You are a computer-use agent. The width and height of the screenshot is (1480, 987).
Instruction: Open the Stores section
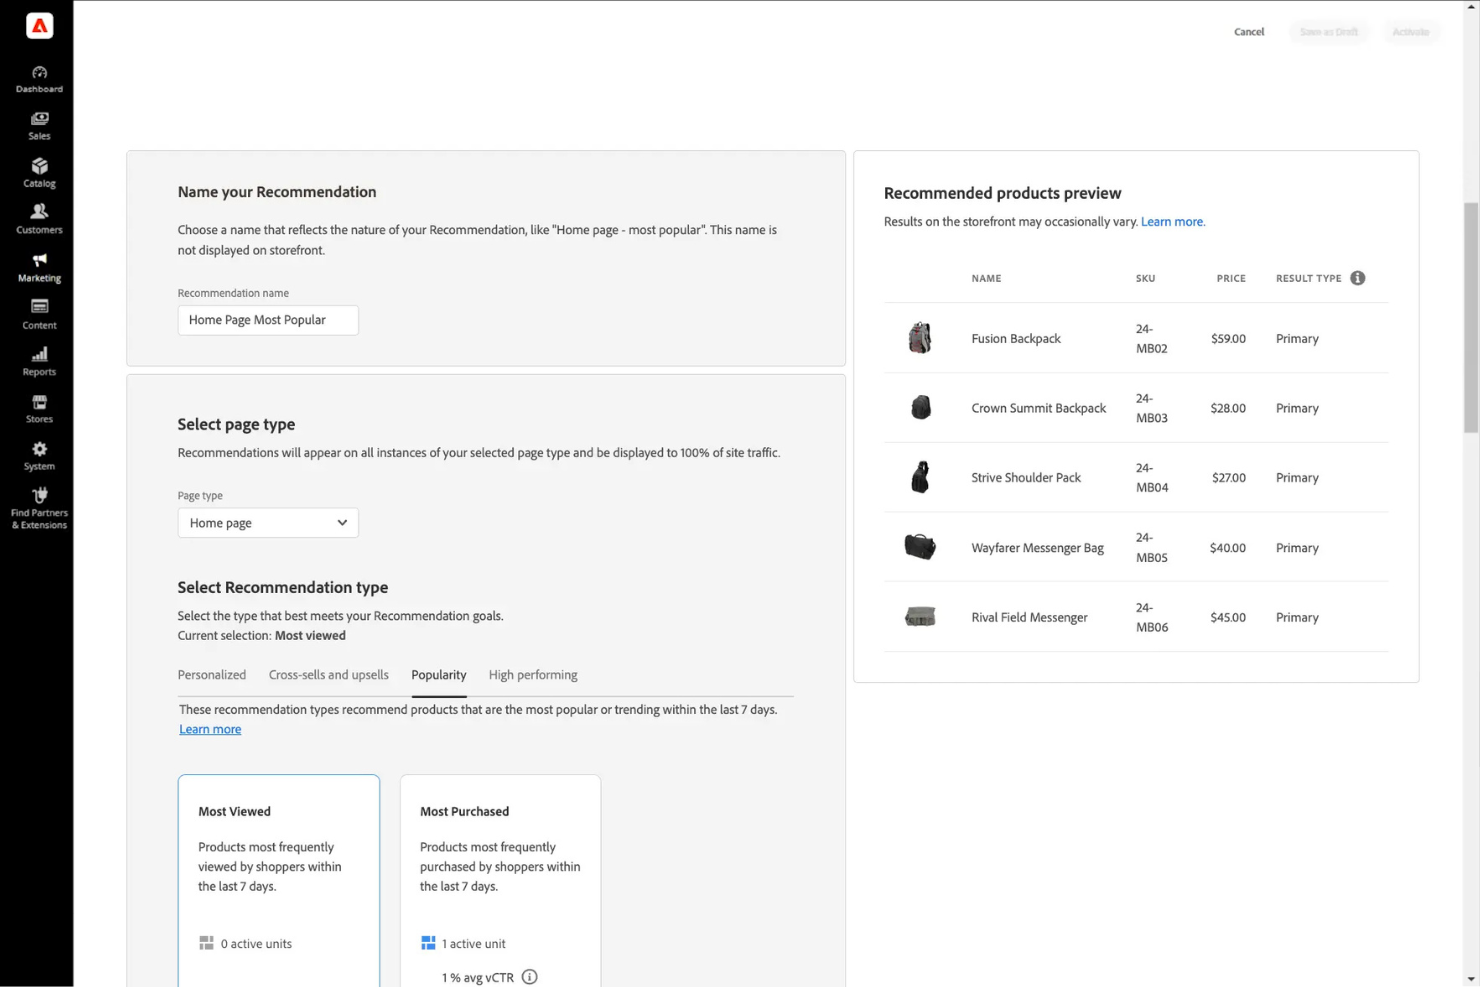point(38,407)
